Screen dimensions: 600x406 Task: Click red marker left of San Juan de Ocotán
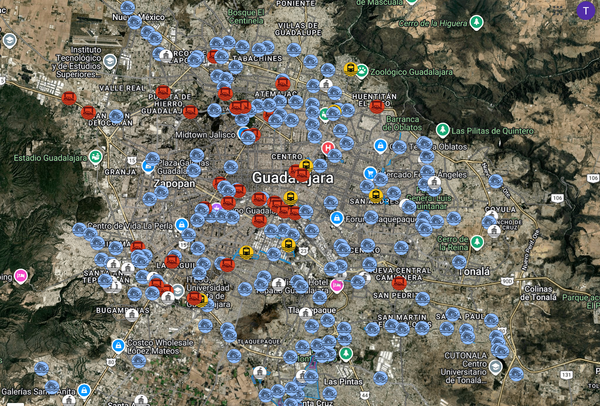pyautogui.click(x=88, y=113)
